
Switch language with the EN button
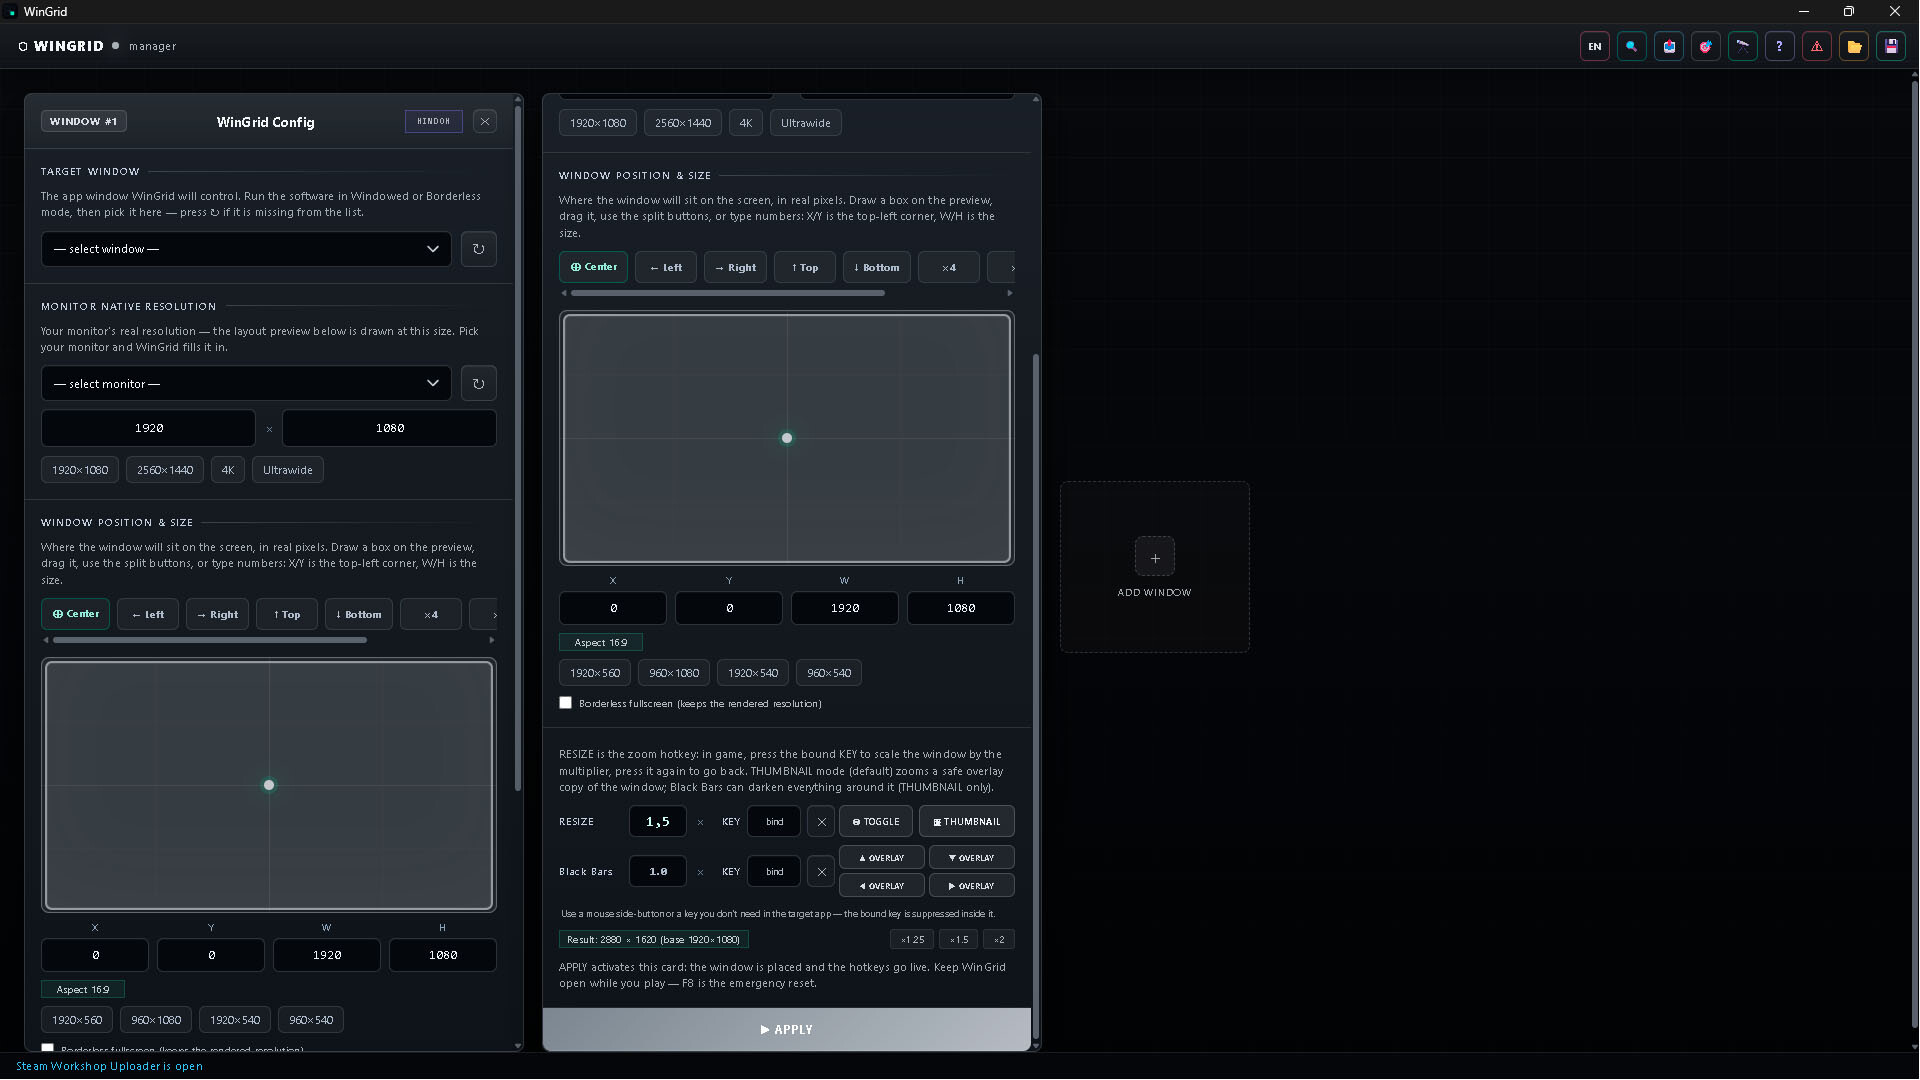tap(1594, 46)
